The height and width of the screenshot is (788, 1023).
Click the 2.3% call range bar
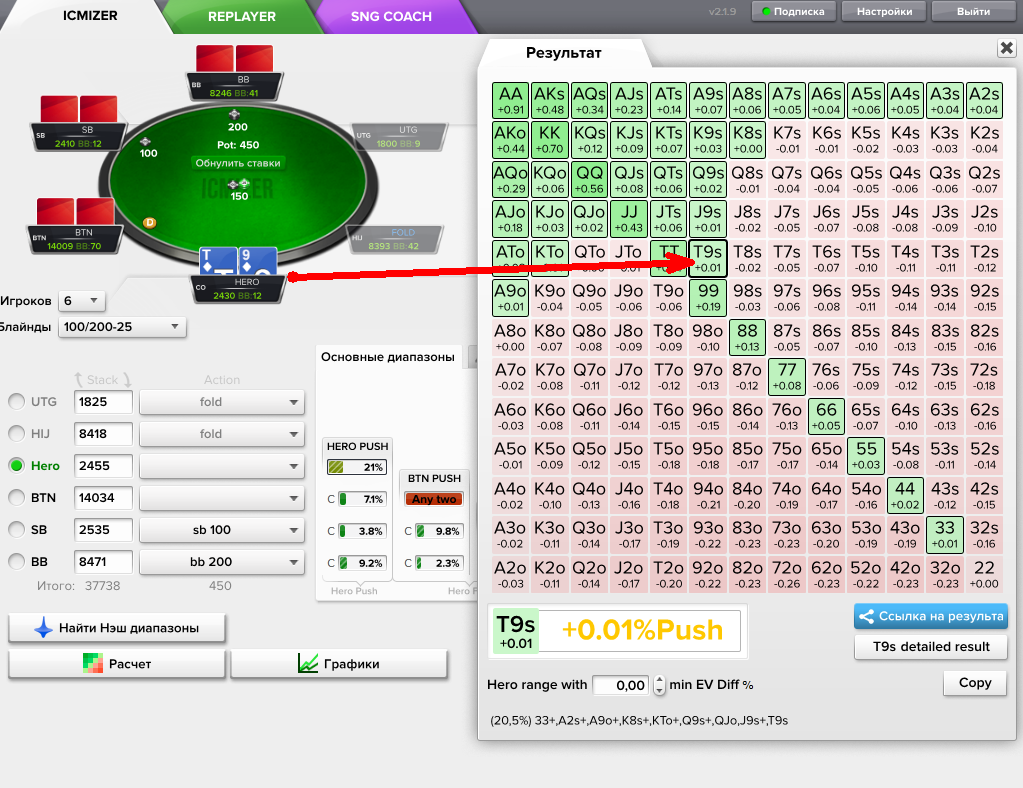coord(439,563)
